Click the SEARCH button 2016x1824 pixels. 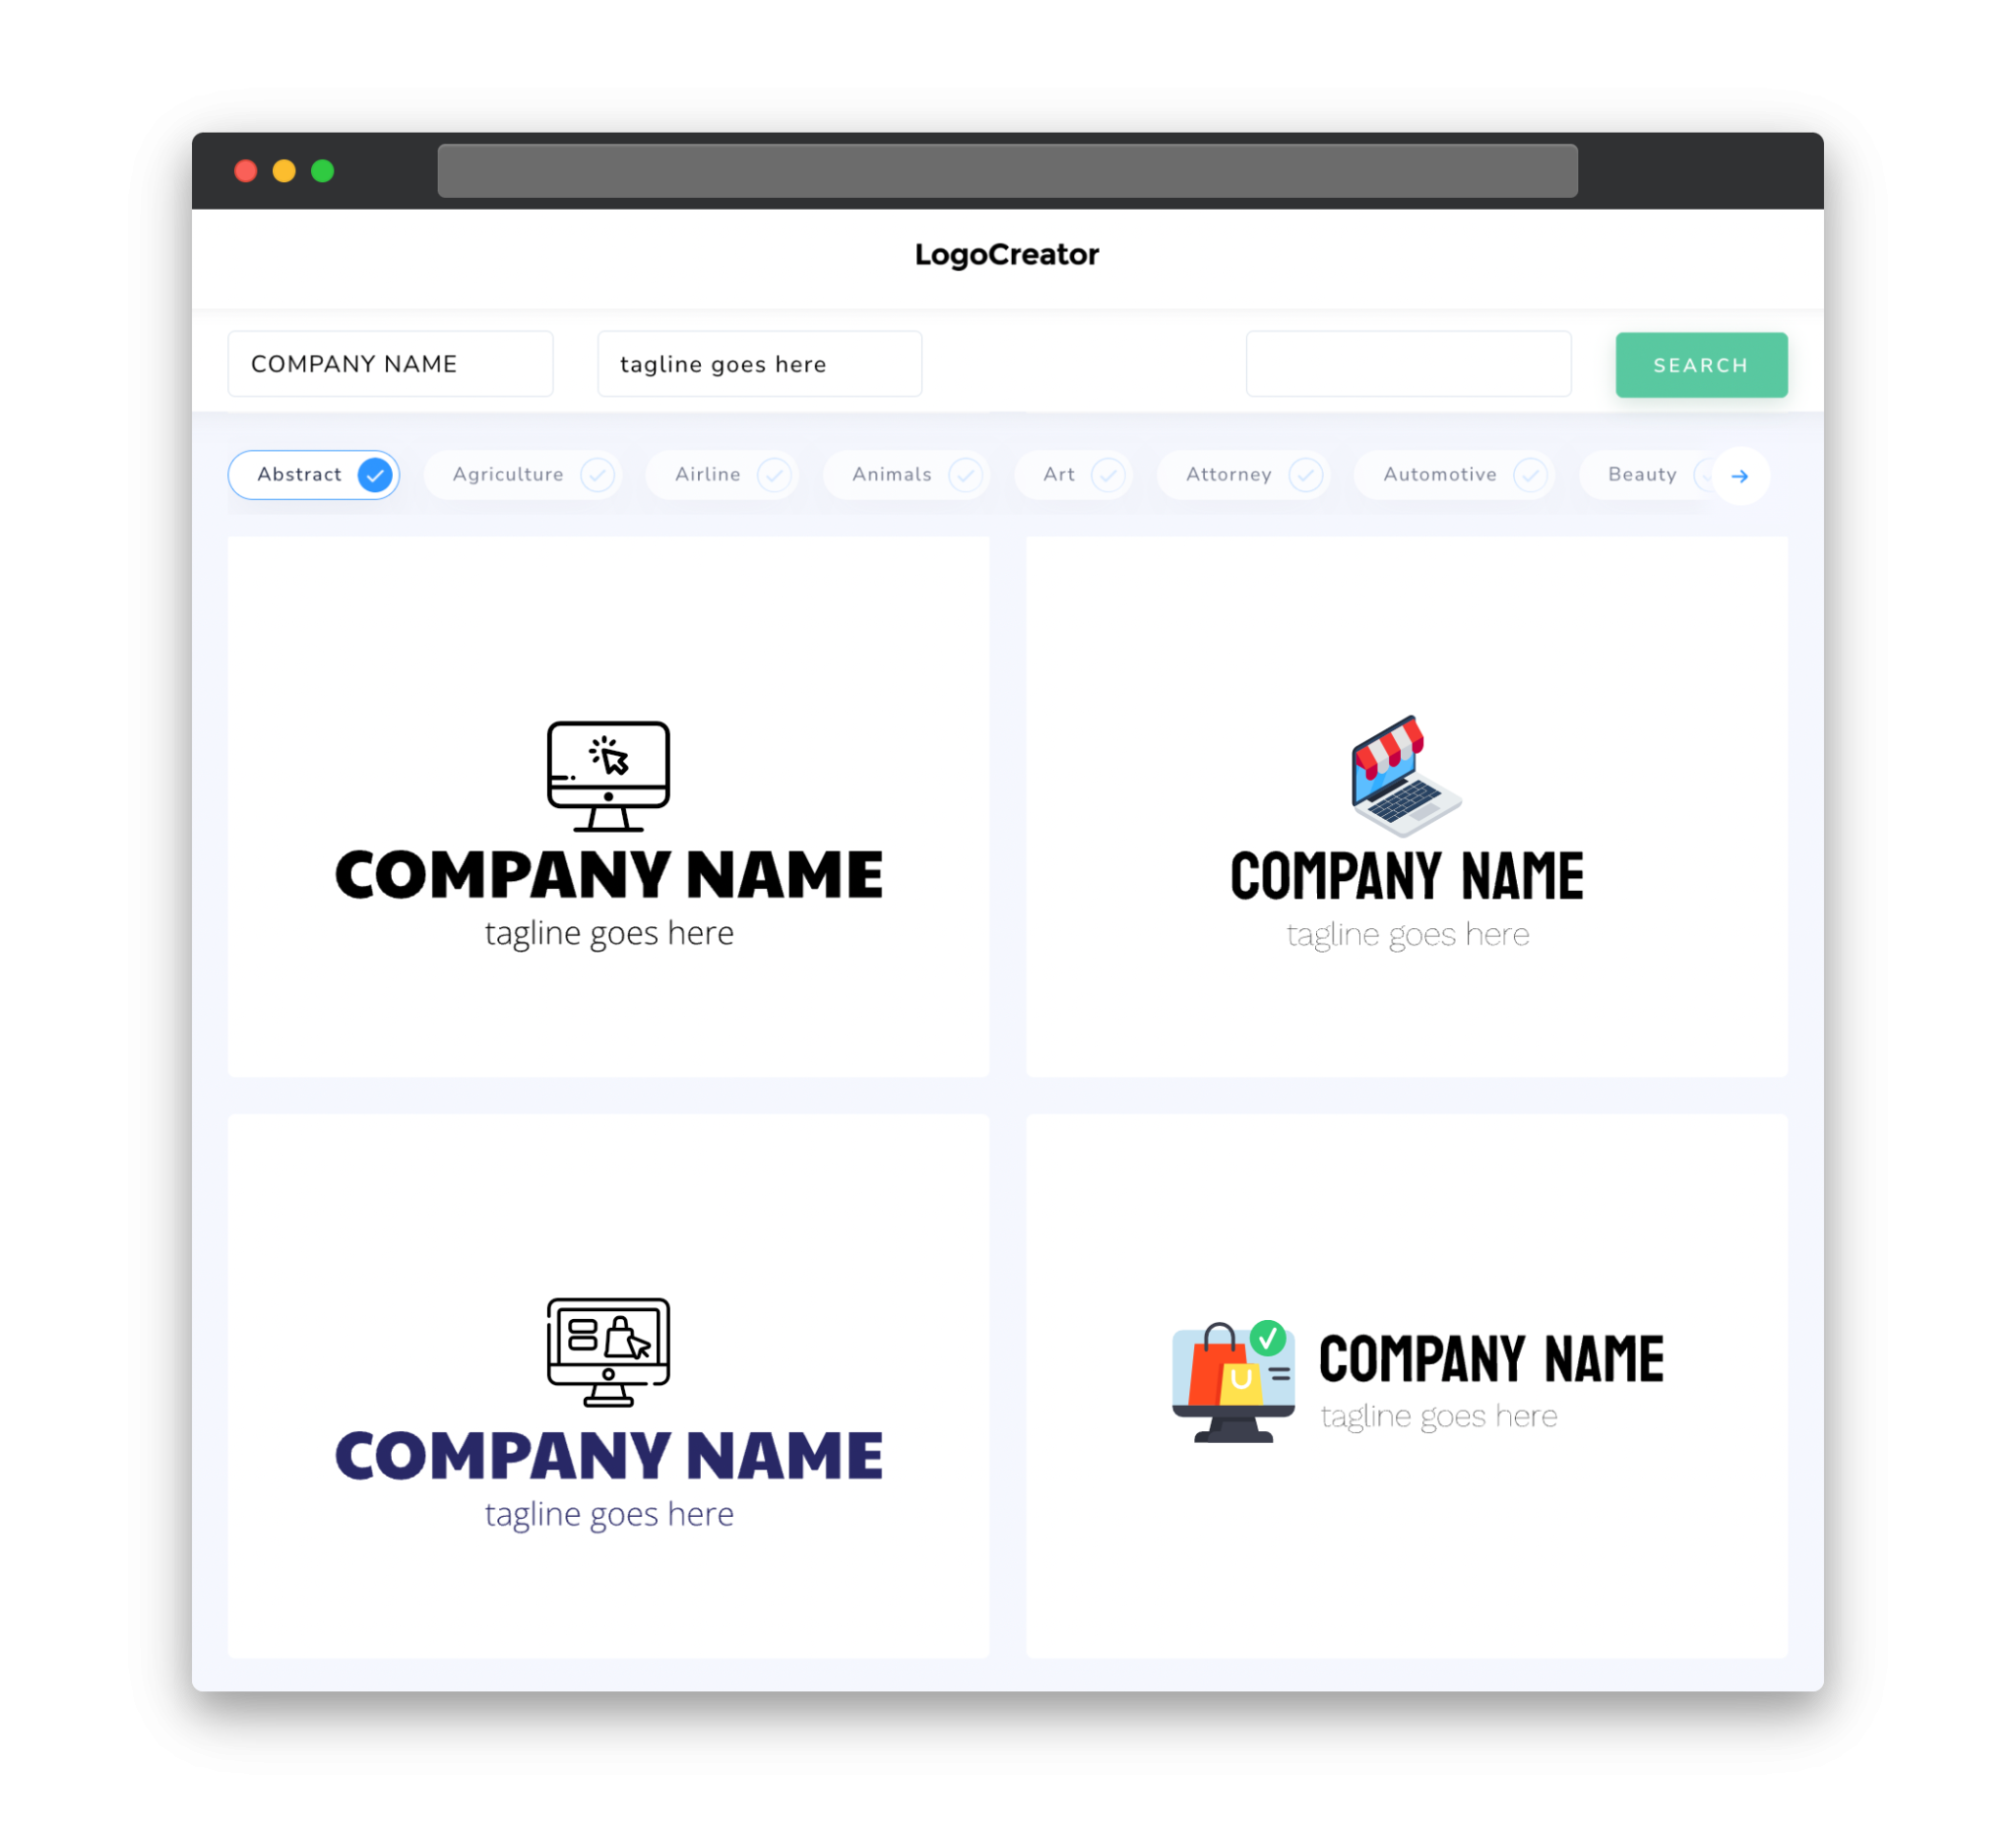click(x=1700, y=365)
